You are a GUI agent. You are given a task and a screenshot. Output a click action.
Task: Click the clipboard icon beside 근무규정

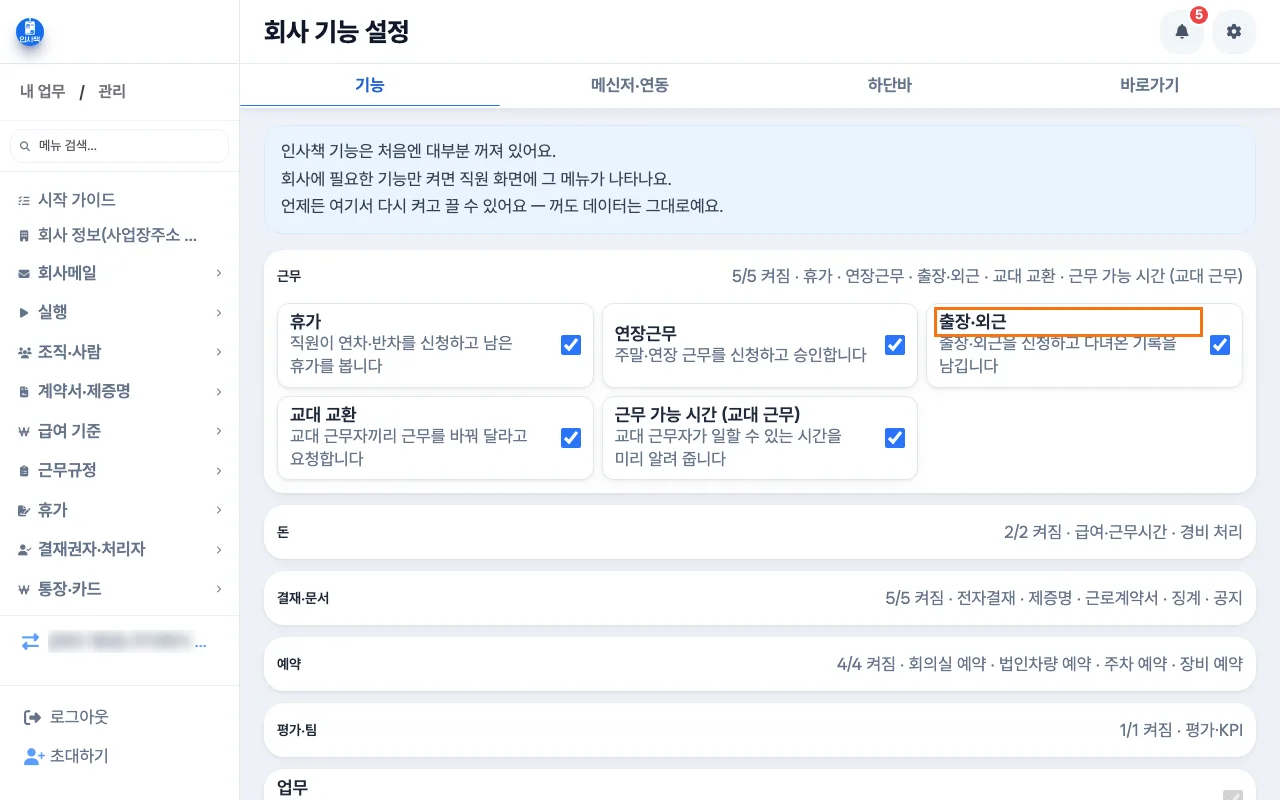[x=24, y=470]
